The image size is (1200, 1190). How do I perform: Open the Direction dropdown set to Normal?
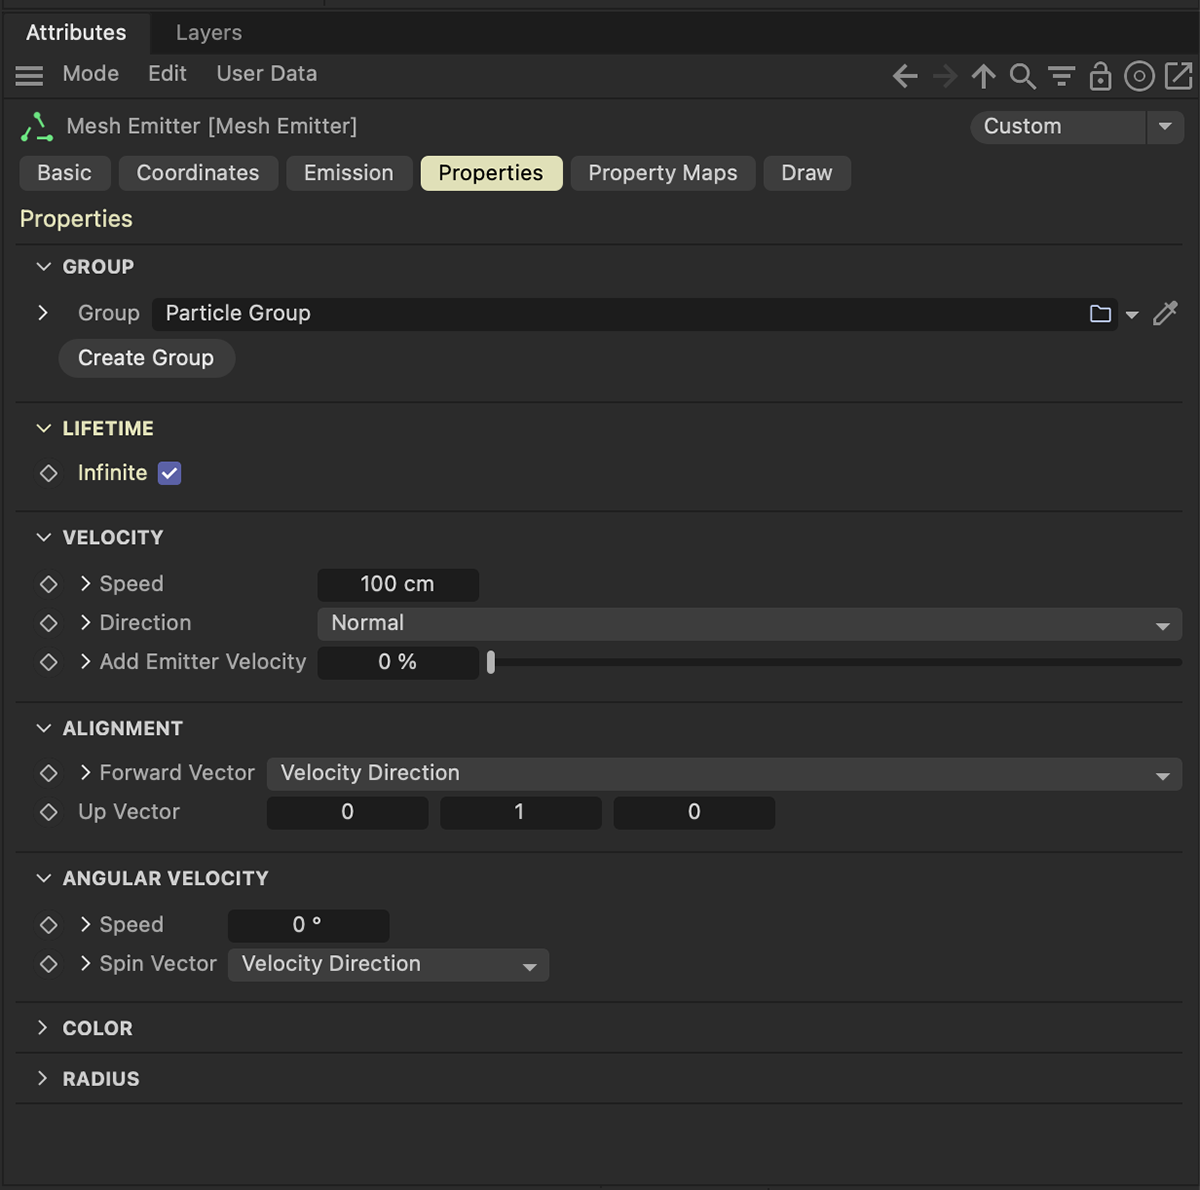(x=750, y=624)
